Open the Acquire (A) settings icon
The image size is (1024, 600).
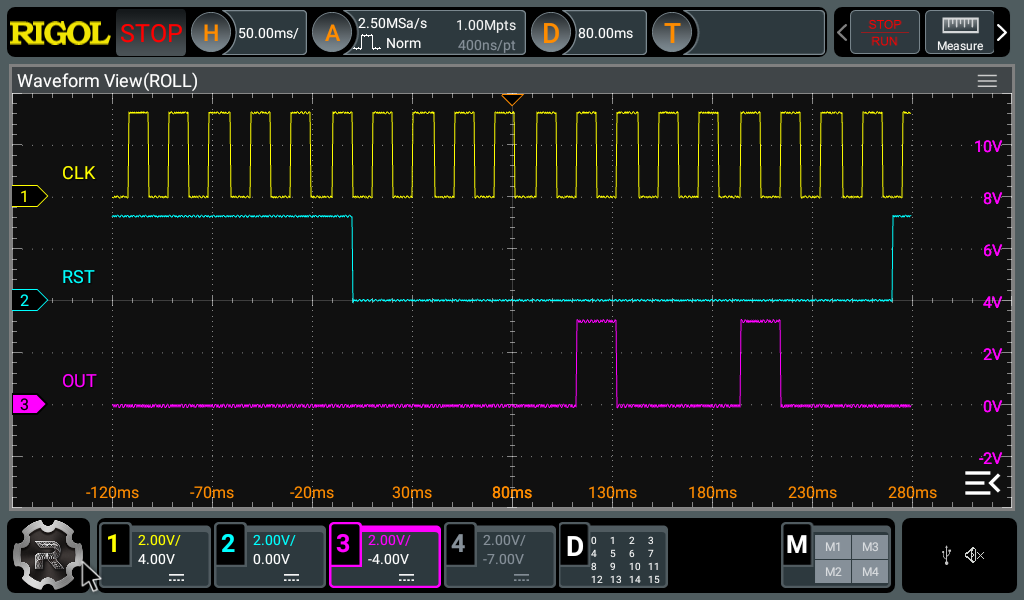pyautogui.click(x=332, y=33)
